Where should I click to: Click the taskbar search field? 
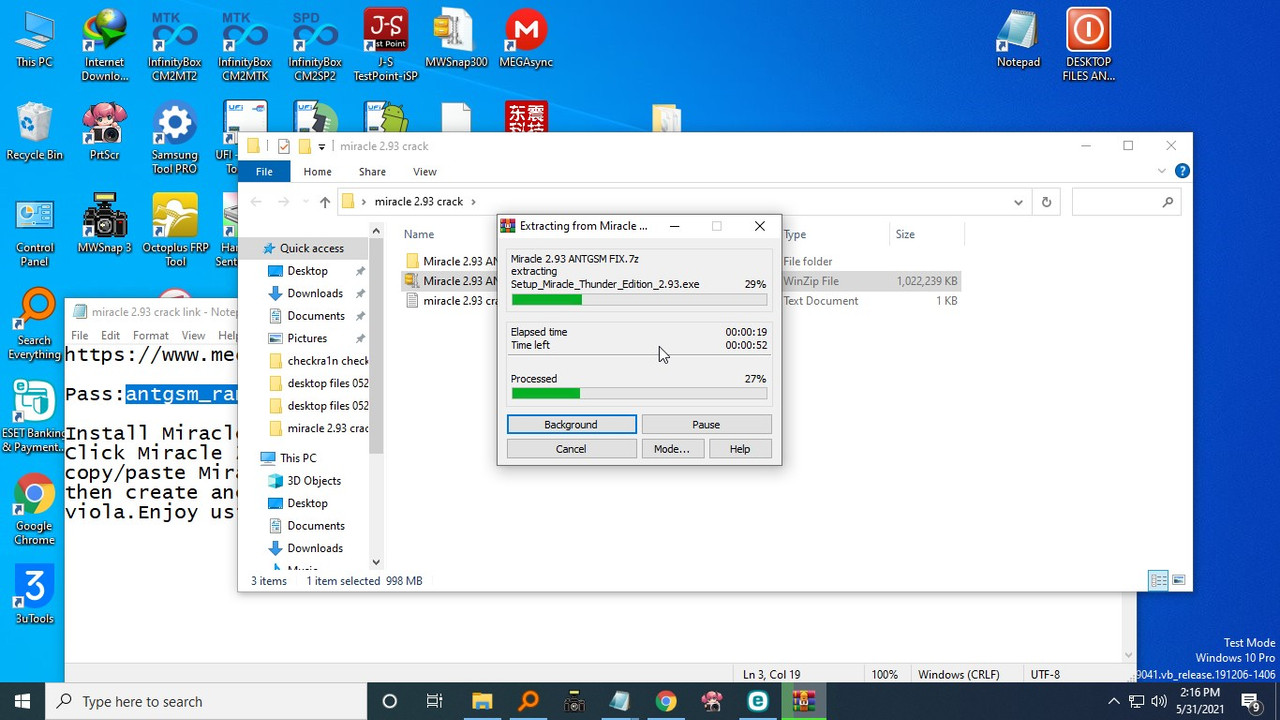coord(207,702)
